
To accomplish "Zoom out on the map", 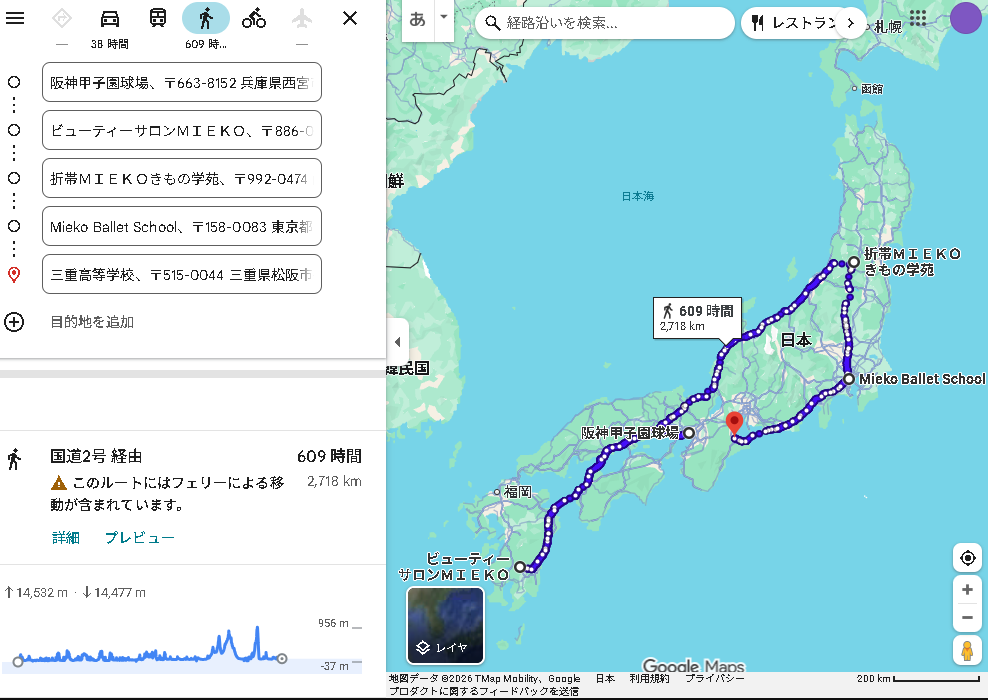I will coord(967,618).
